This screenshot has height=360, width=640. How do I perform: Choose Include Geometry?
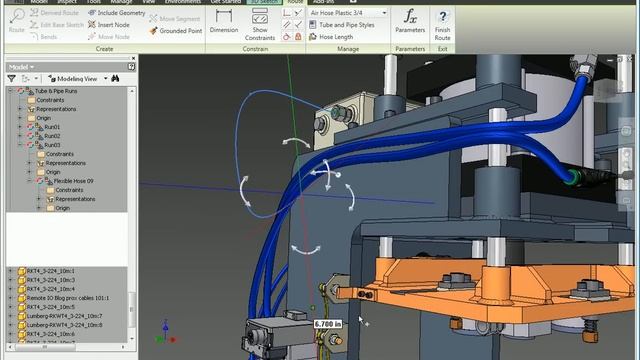(x=117, y=13)
